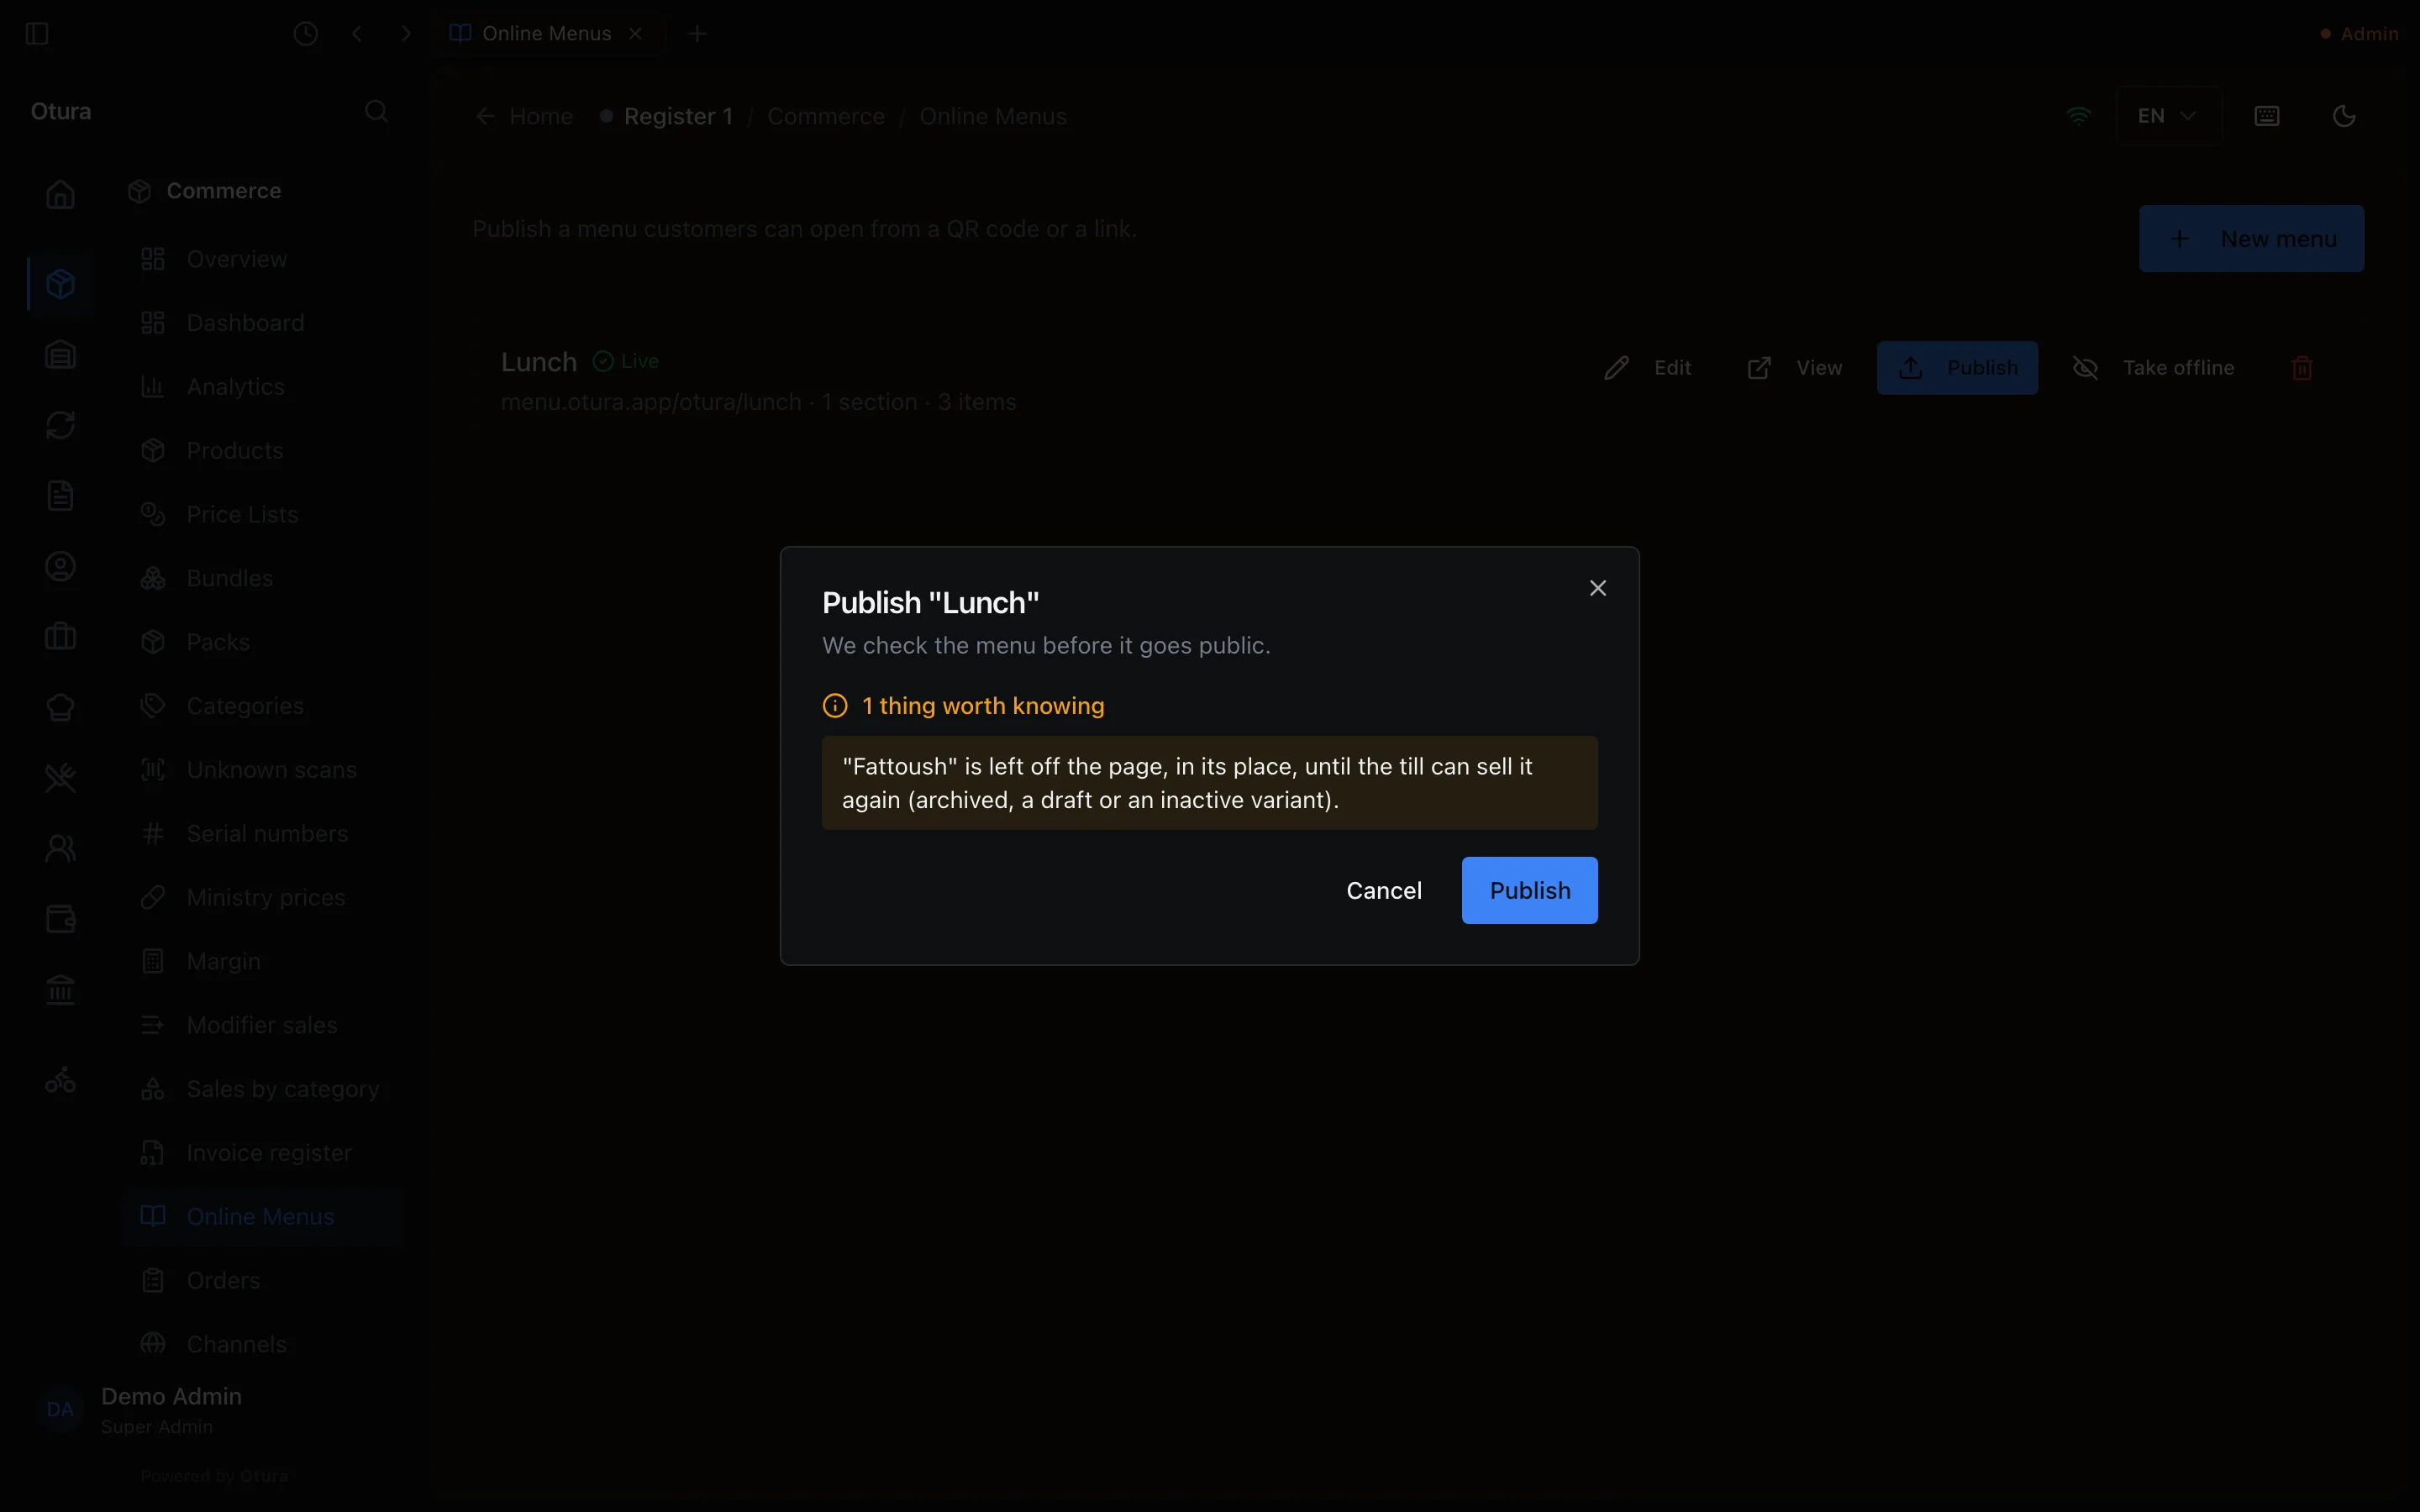Open Demo Admin user profile
The width and height of the screenshot is (2420, 1512).
pyautogui.click(x=215, y=1410)
